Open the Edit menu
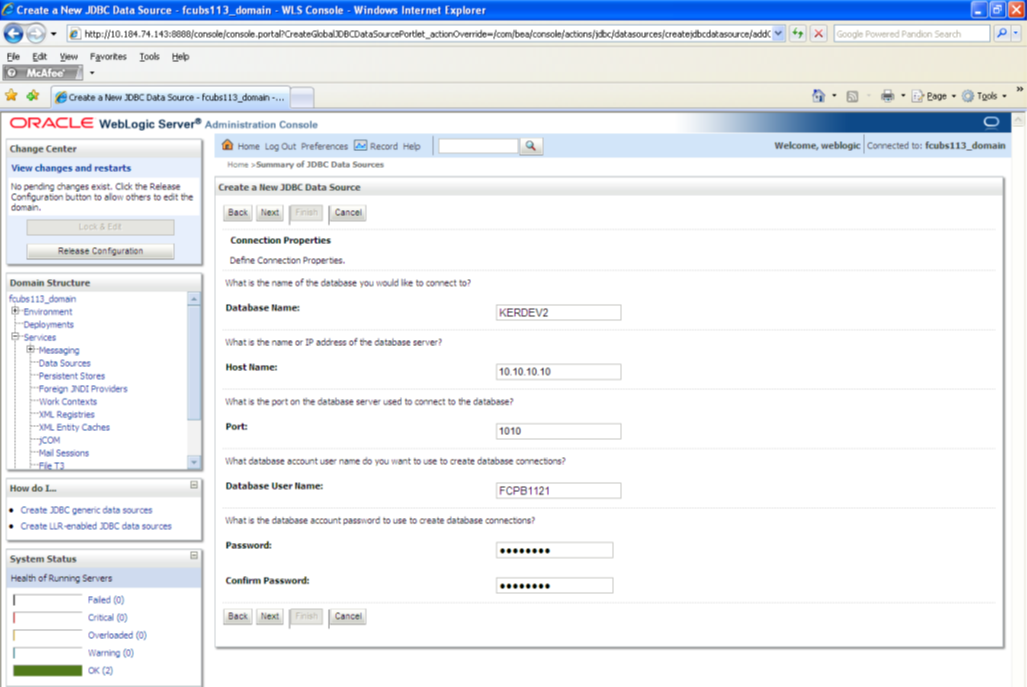 [x=39, y=56]
